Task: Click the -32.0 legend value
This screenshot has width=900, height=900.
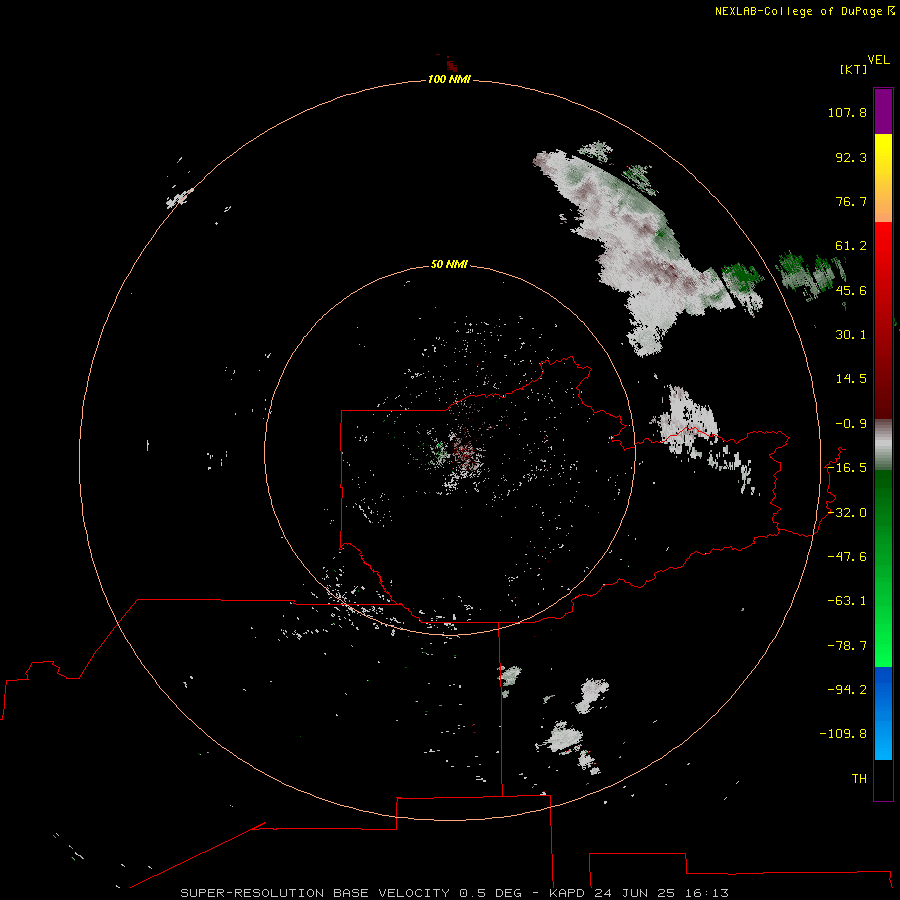Action: click(847, 513)
